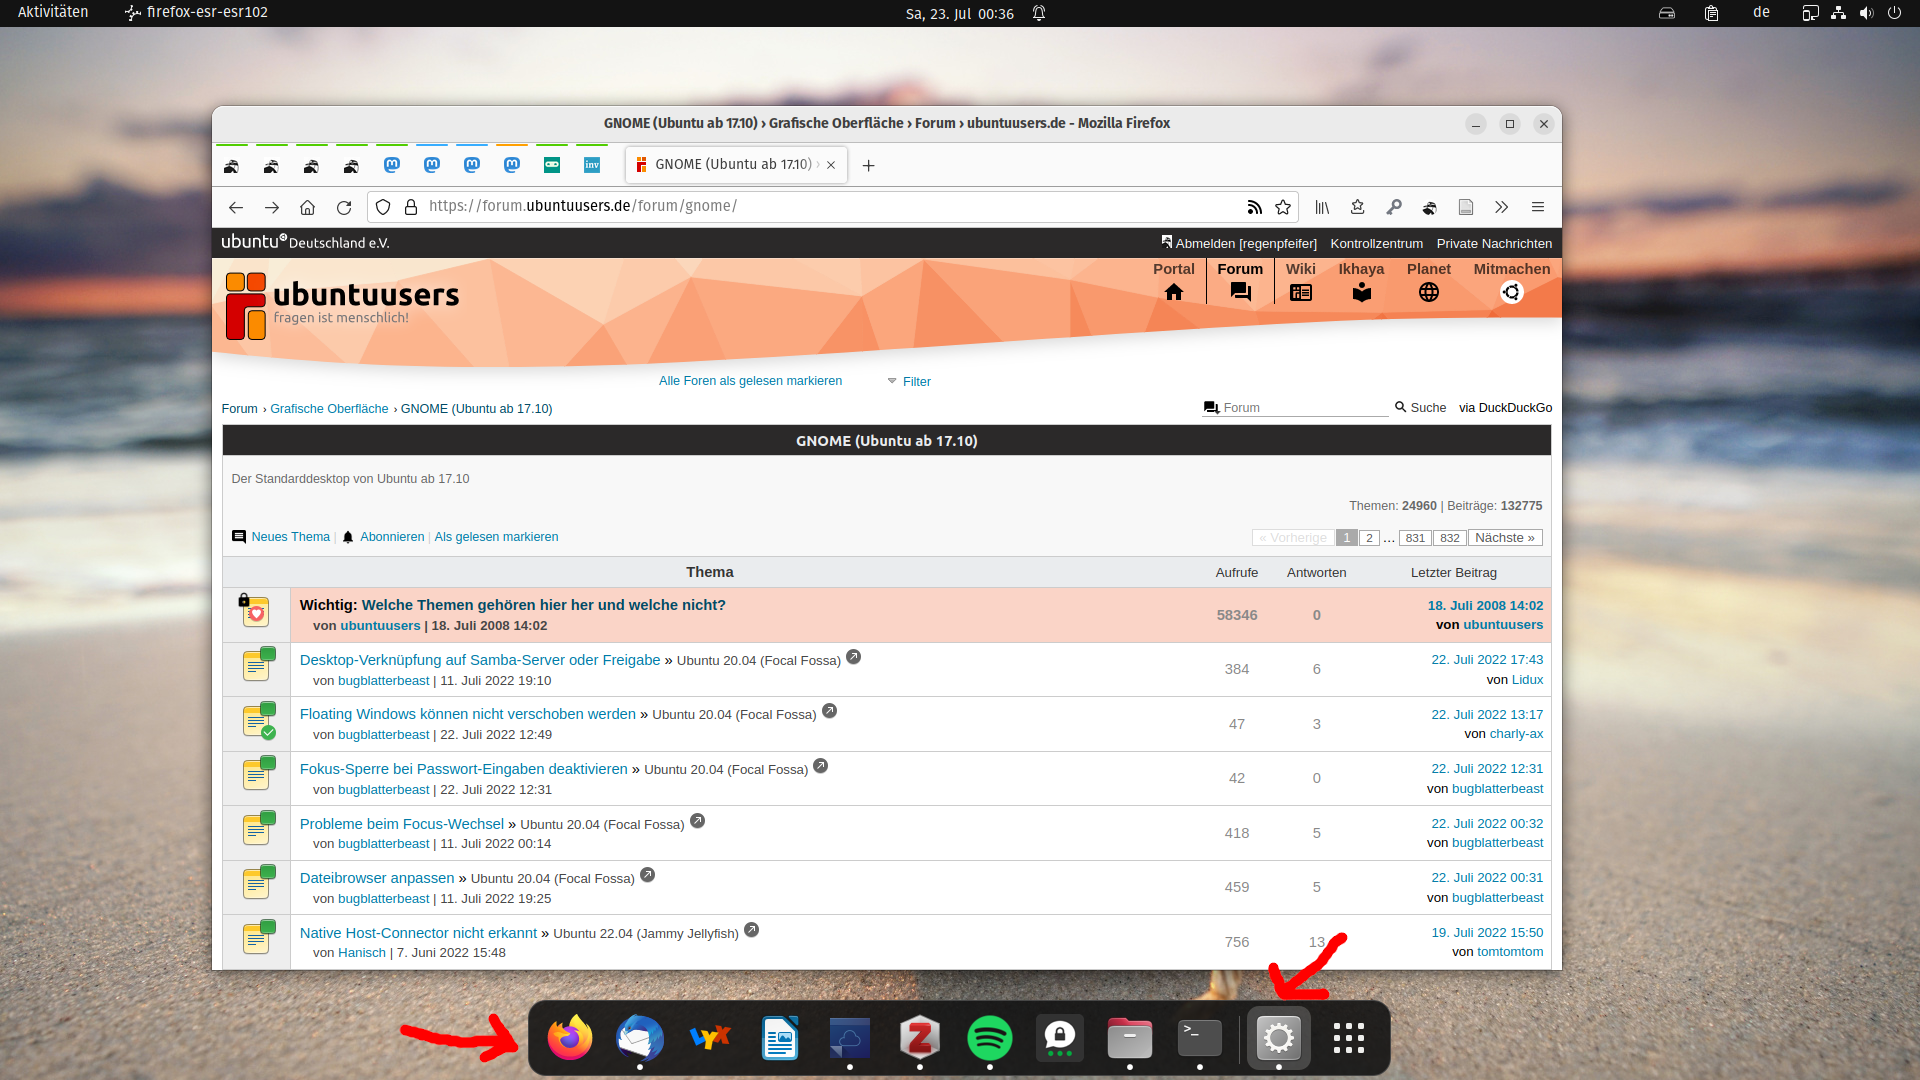Reload the page with refresh icon
1920x1080 pixels.
click(x=344, y=207)
